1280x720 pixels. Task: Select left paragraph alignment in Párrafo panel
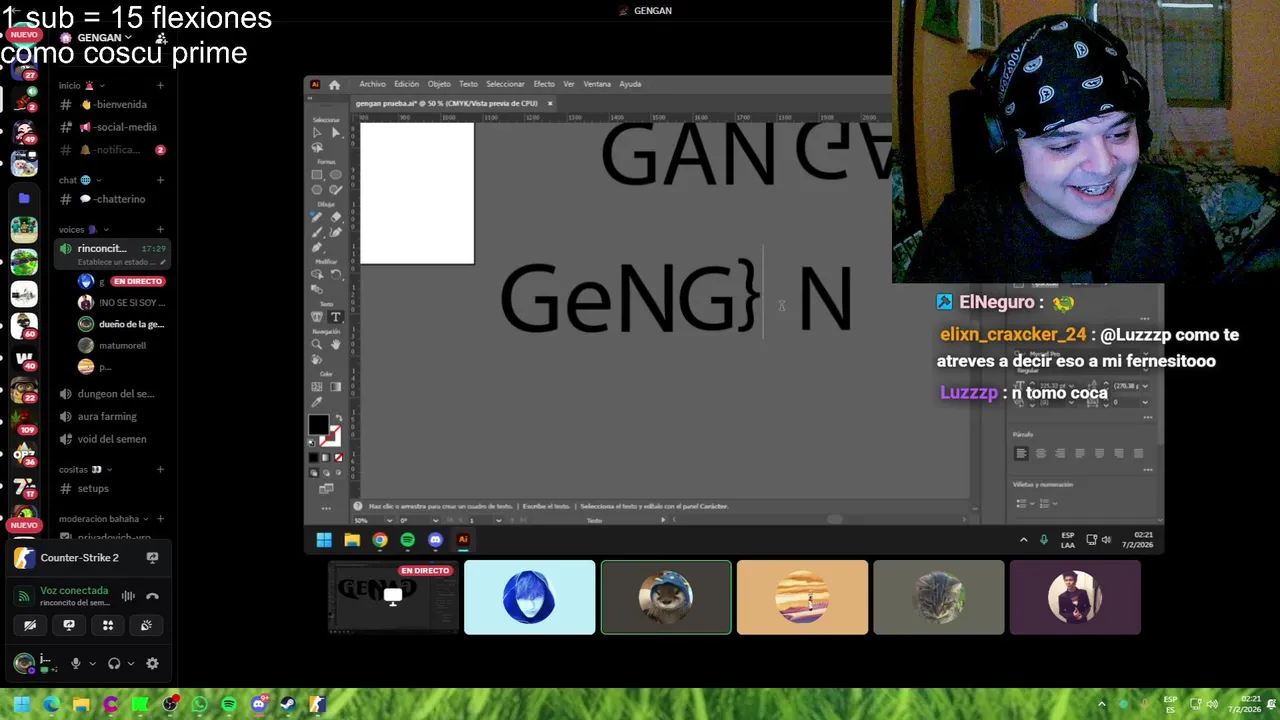click(1021, 453)
